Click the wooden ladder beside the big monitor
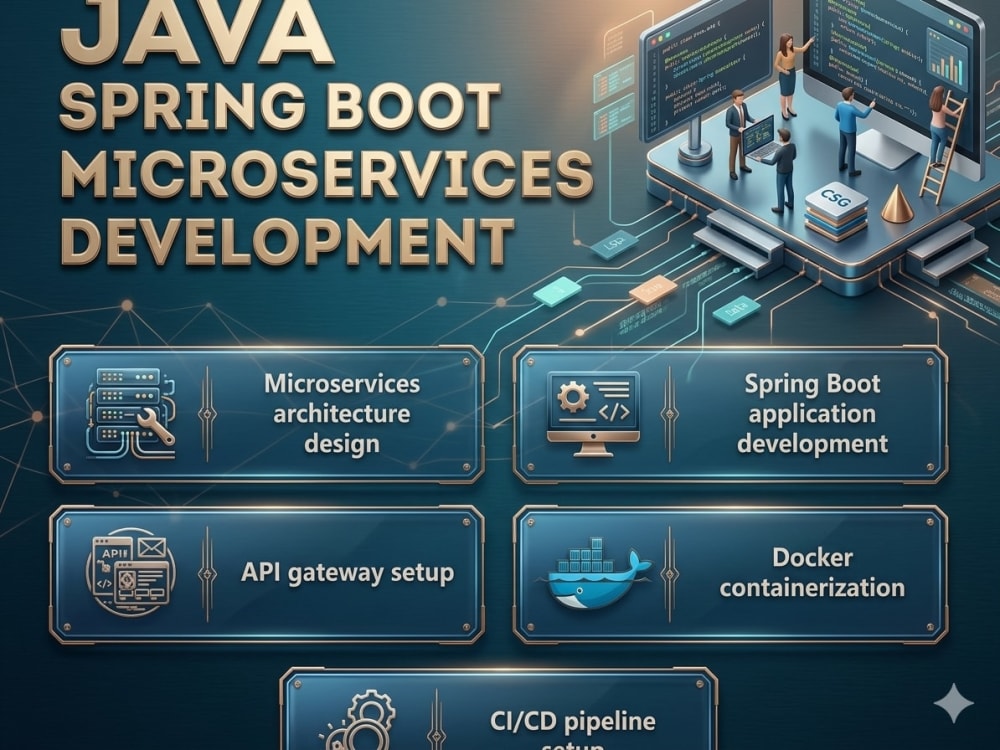The width and height of the screenshot is (1000, 750). pos(943,146)
